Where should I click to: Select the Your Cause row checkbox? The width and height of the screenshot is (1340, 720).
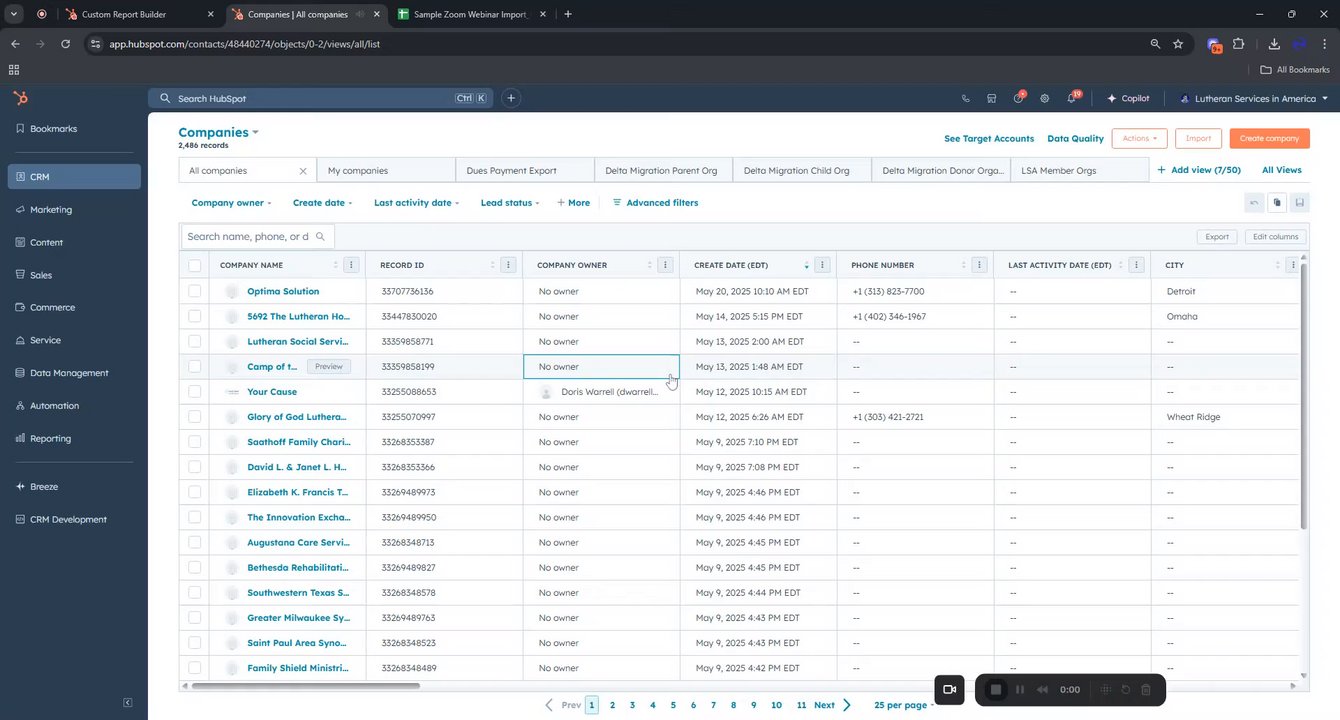(194, 392)
